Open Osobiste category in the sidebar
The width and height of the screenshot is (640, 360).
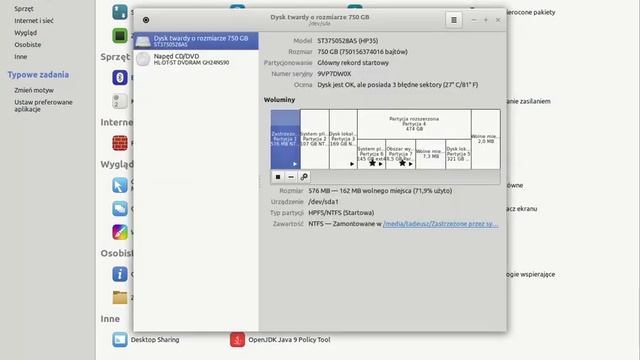point(28,44)
